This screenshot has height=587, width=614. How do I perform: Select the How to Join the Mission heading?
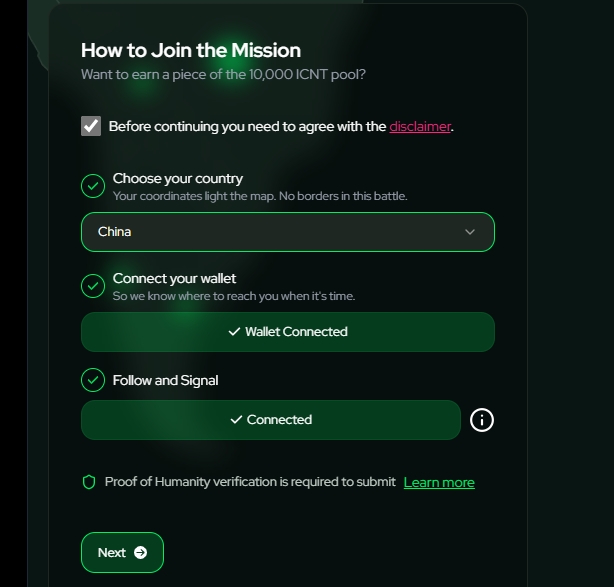point(191,51)
